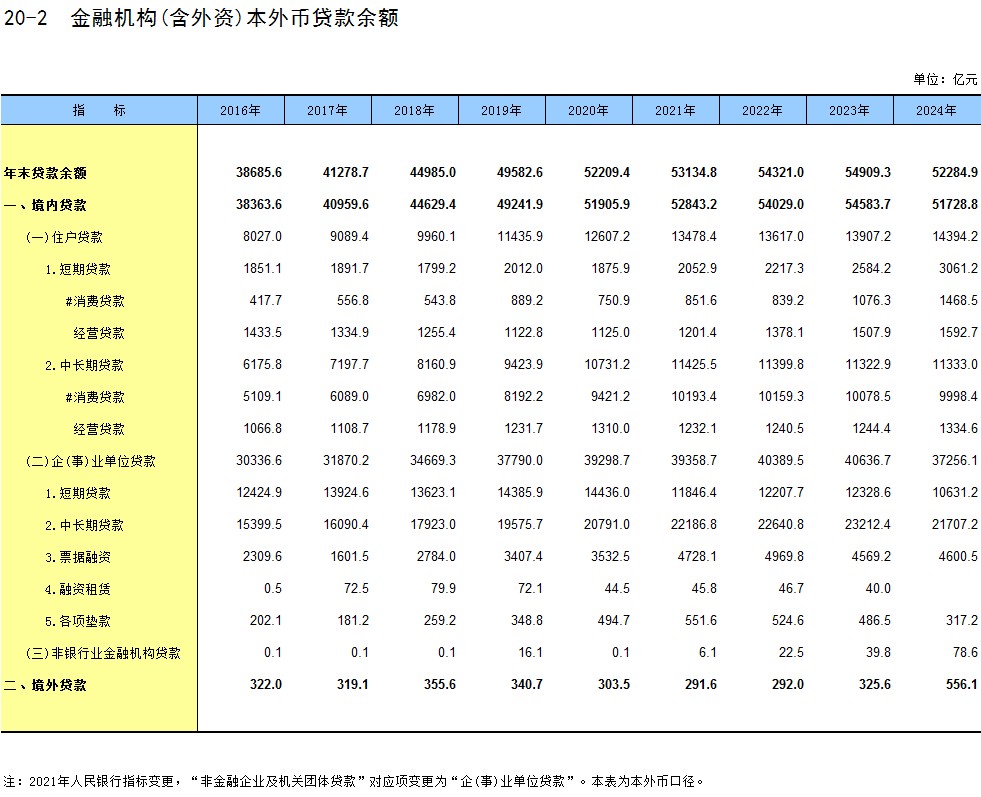Click the 3.票据融资 row label

tap(78, 557)
